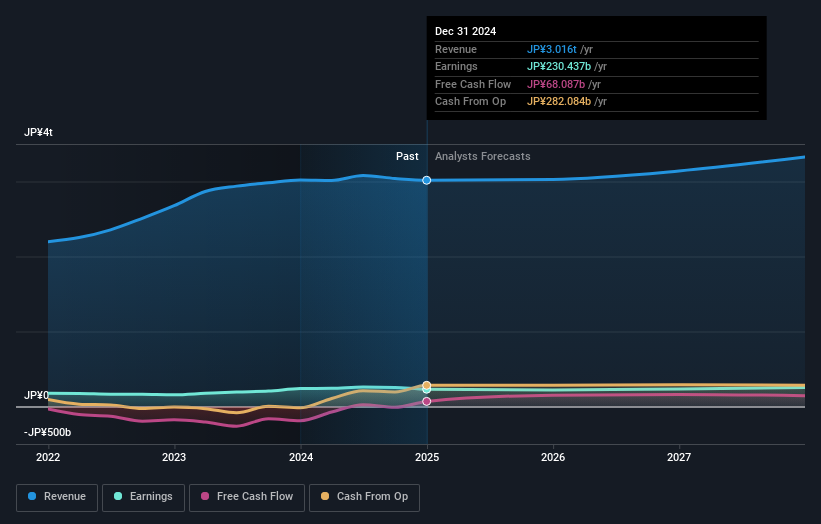This screenshot has width=821, height=524.
Task: Click the -JP¥500b y-axis label
Action: click(47, 432)
